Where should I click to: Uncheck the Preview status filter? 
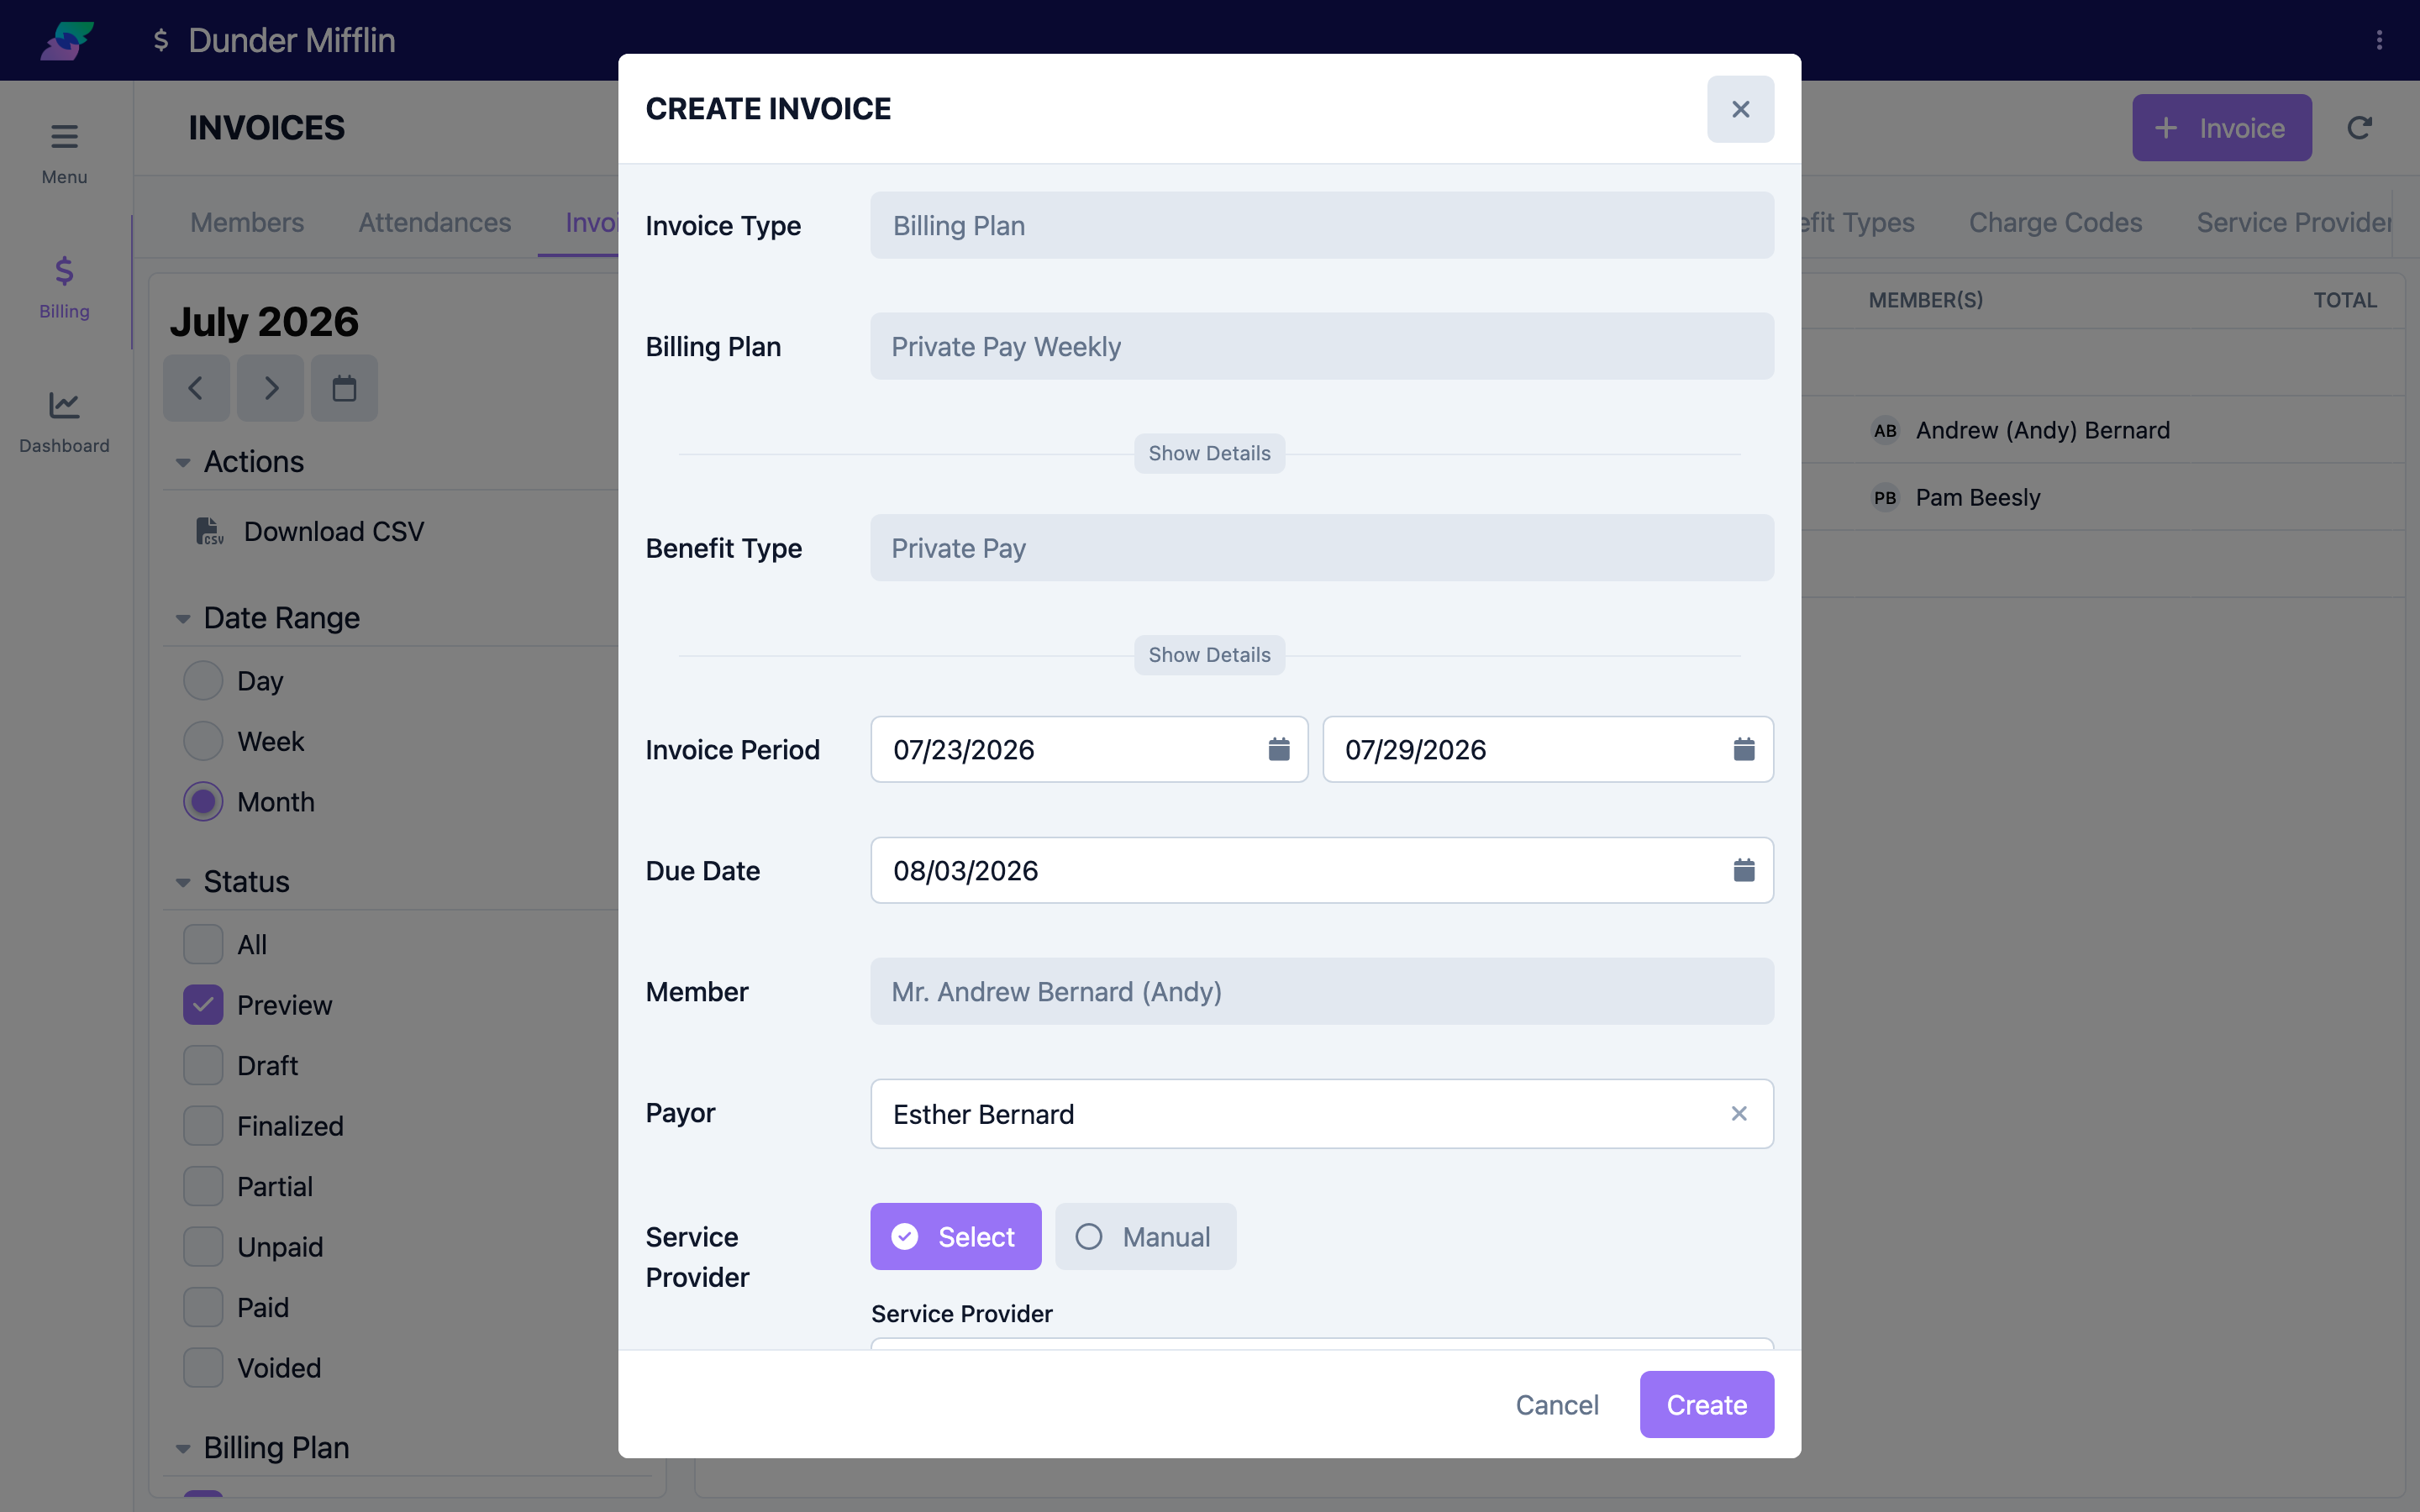pos(203,1005)
